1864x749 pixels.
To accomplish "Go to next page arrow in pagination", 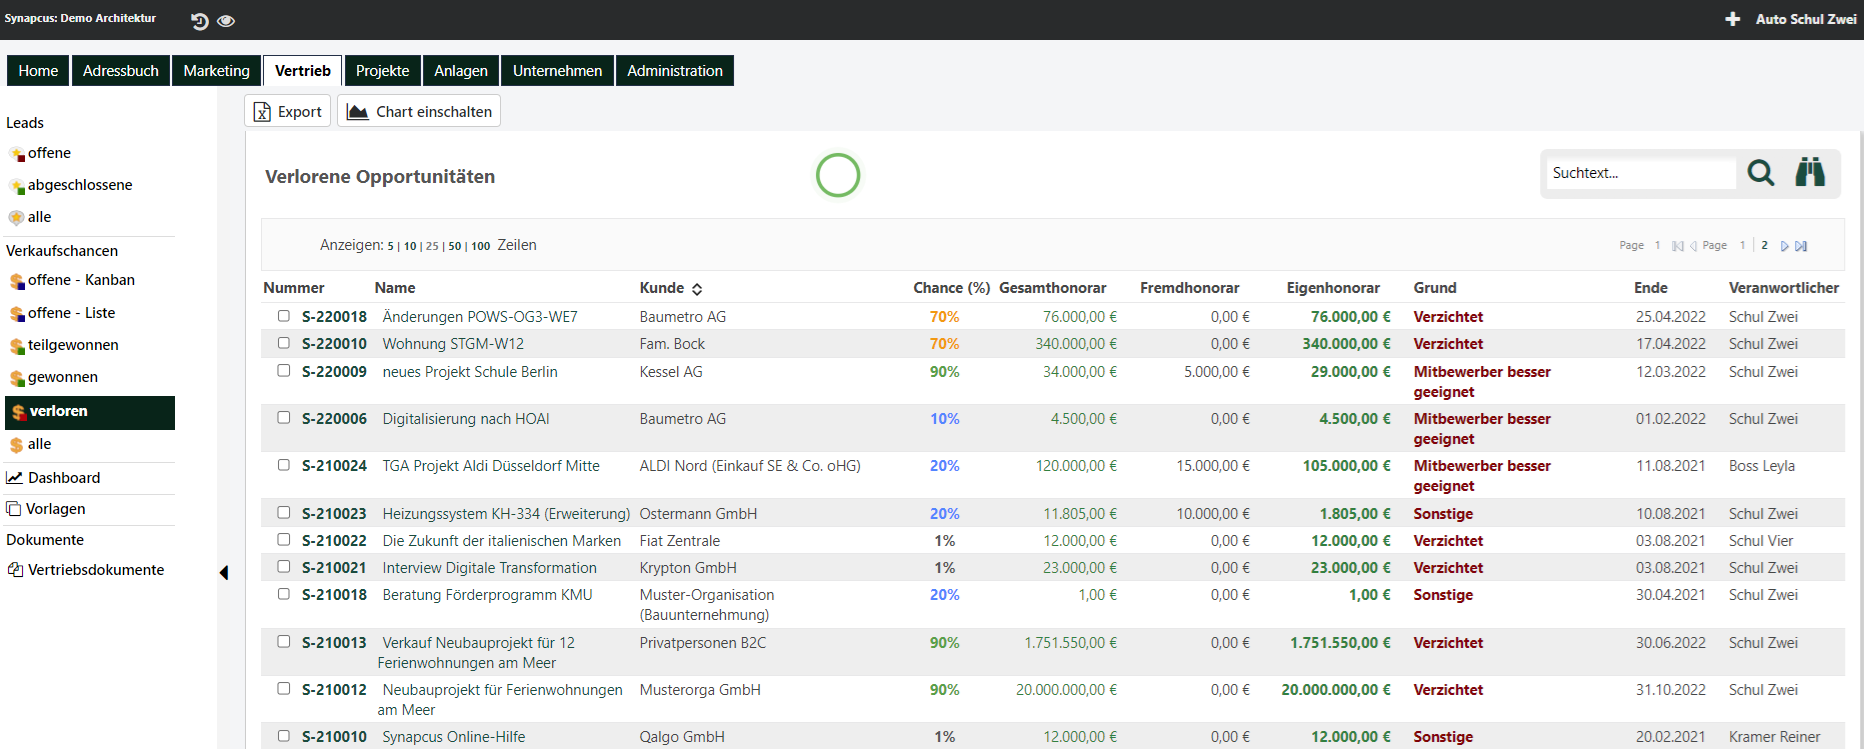I will pos(1784,246).
